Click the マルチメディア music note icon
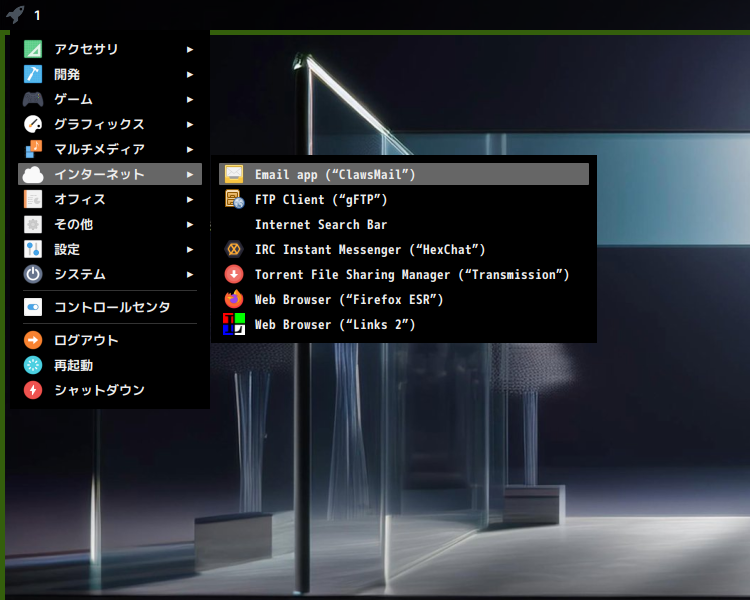 click(33, 149)
